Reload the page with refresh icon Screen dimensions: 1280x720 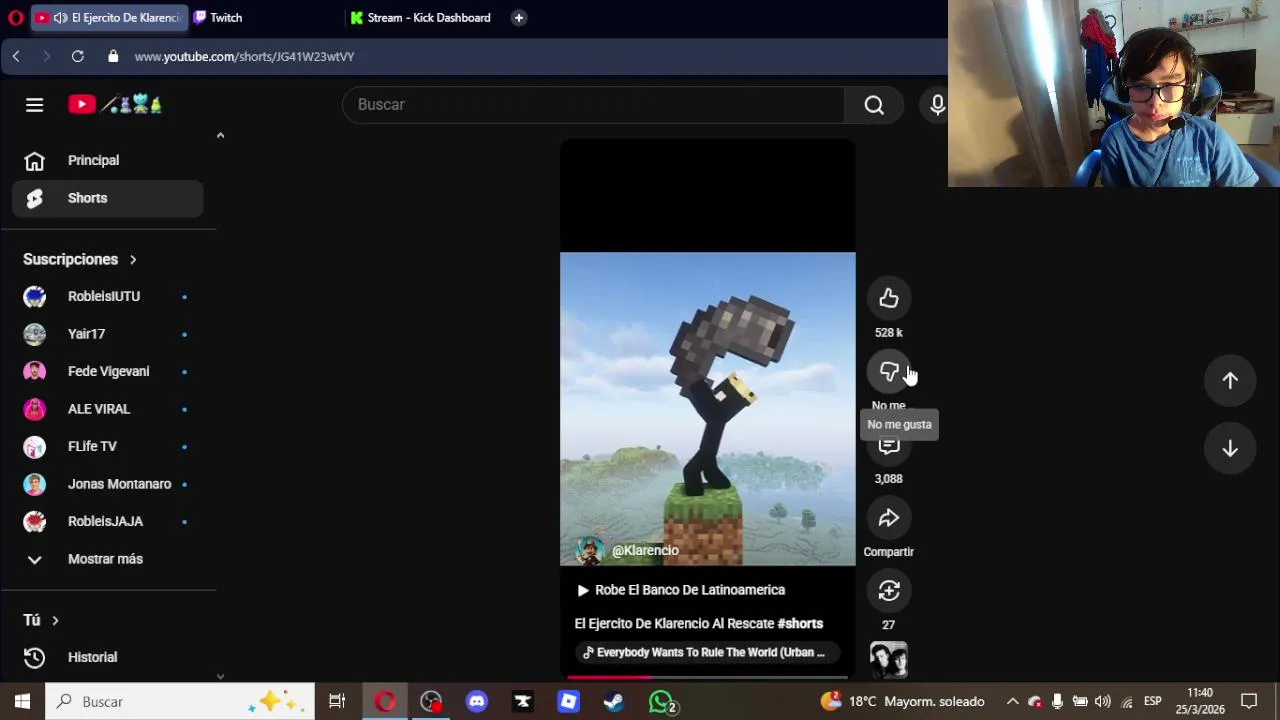click(x=77, y=57)
